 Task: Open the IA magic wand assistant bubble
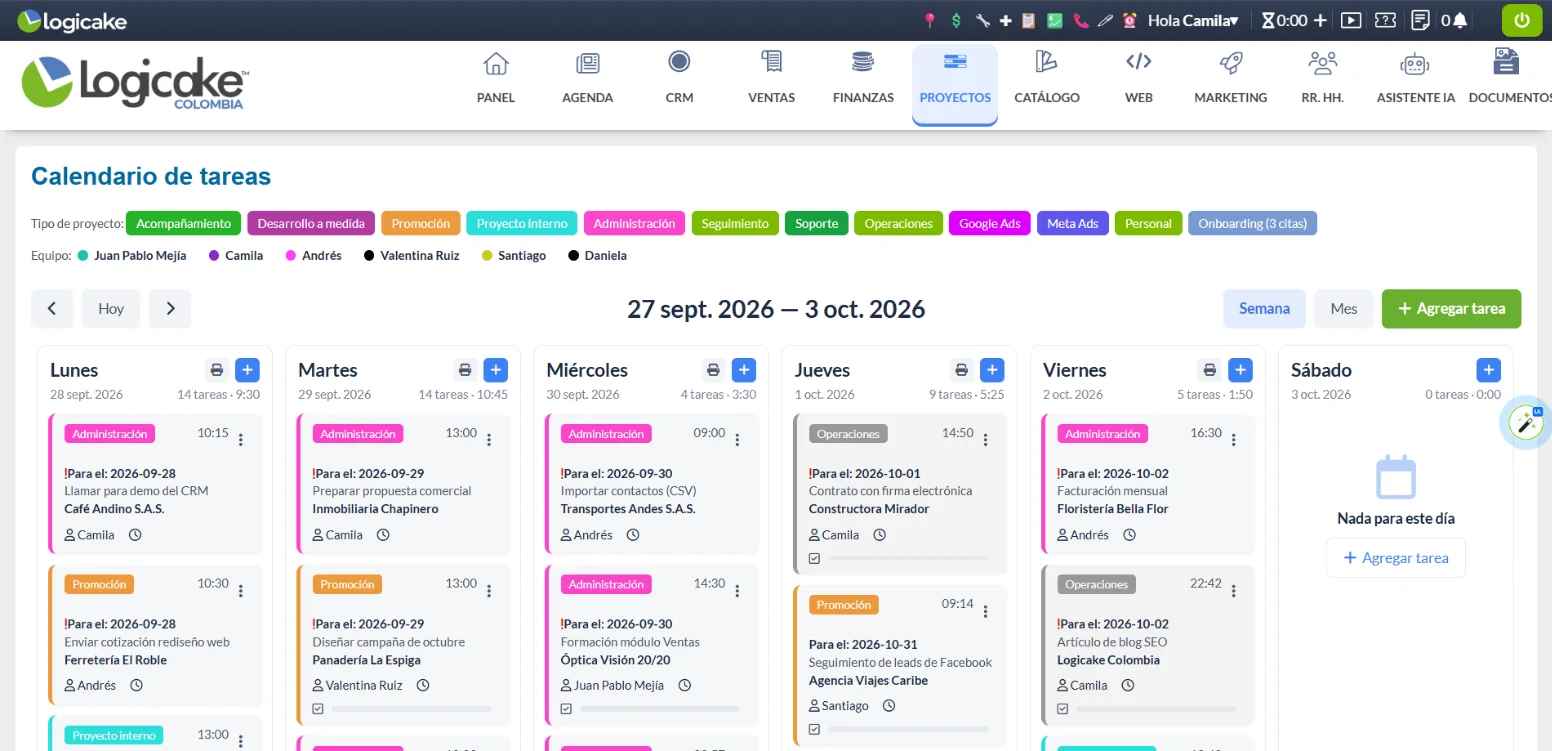click(1526, 422)
